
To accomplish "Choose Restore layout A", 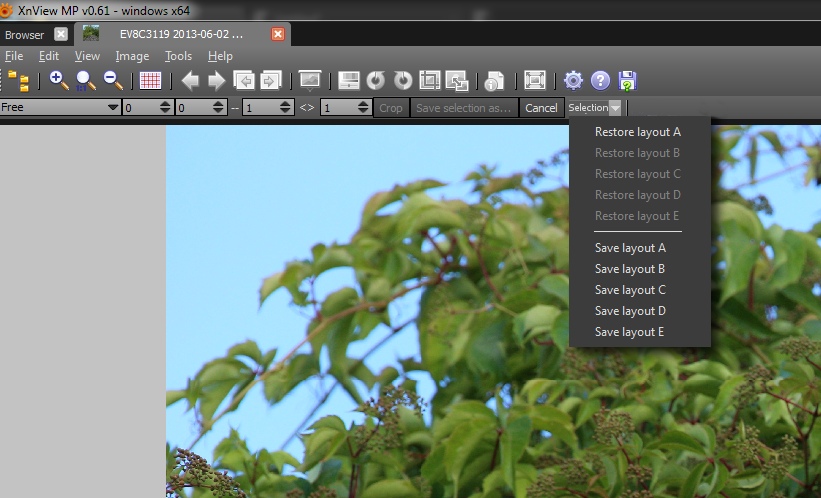I will (639, 132).
